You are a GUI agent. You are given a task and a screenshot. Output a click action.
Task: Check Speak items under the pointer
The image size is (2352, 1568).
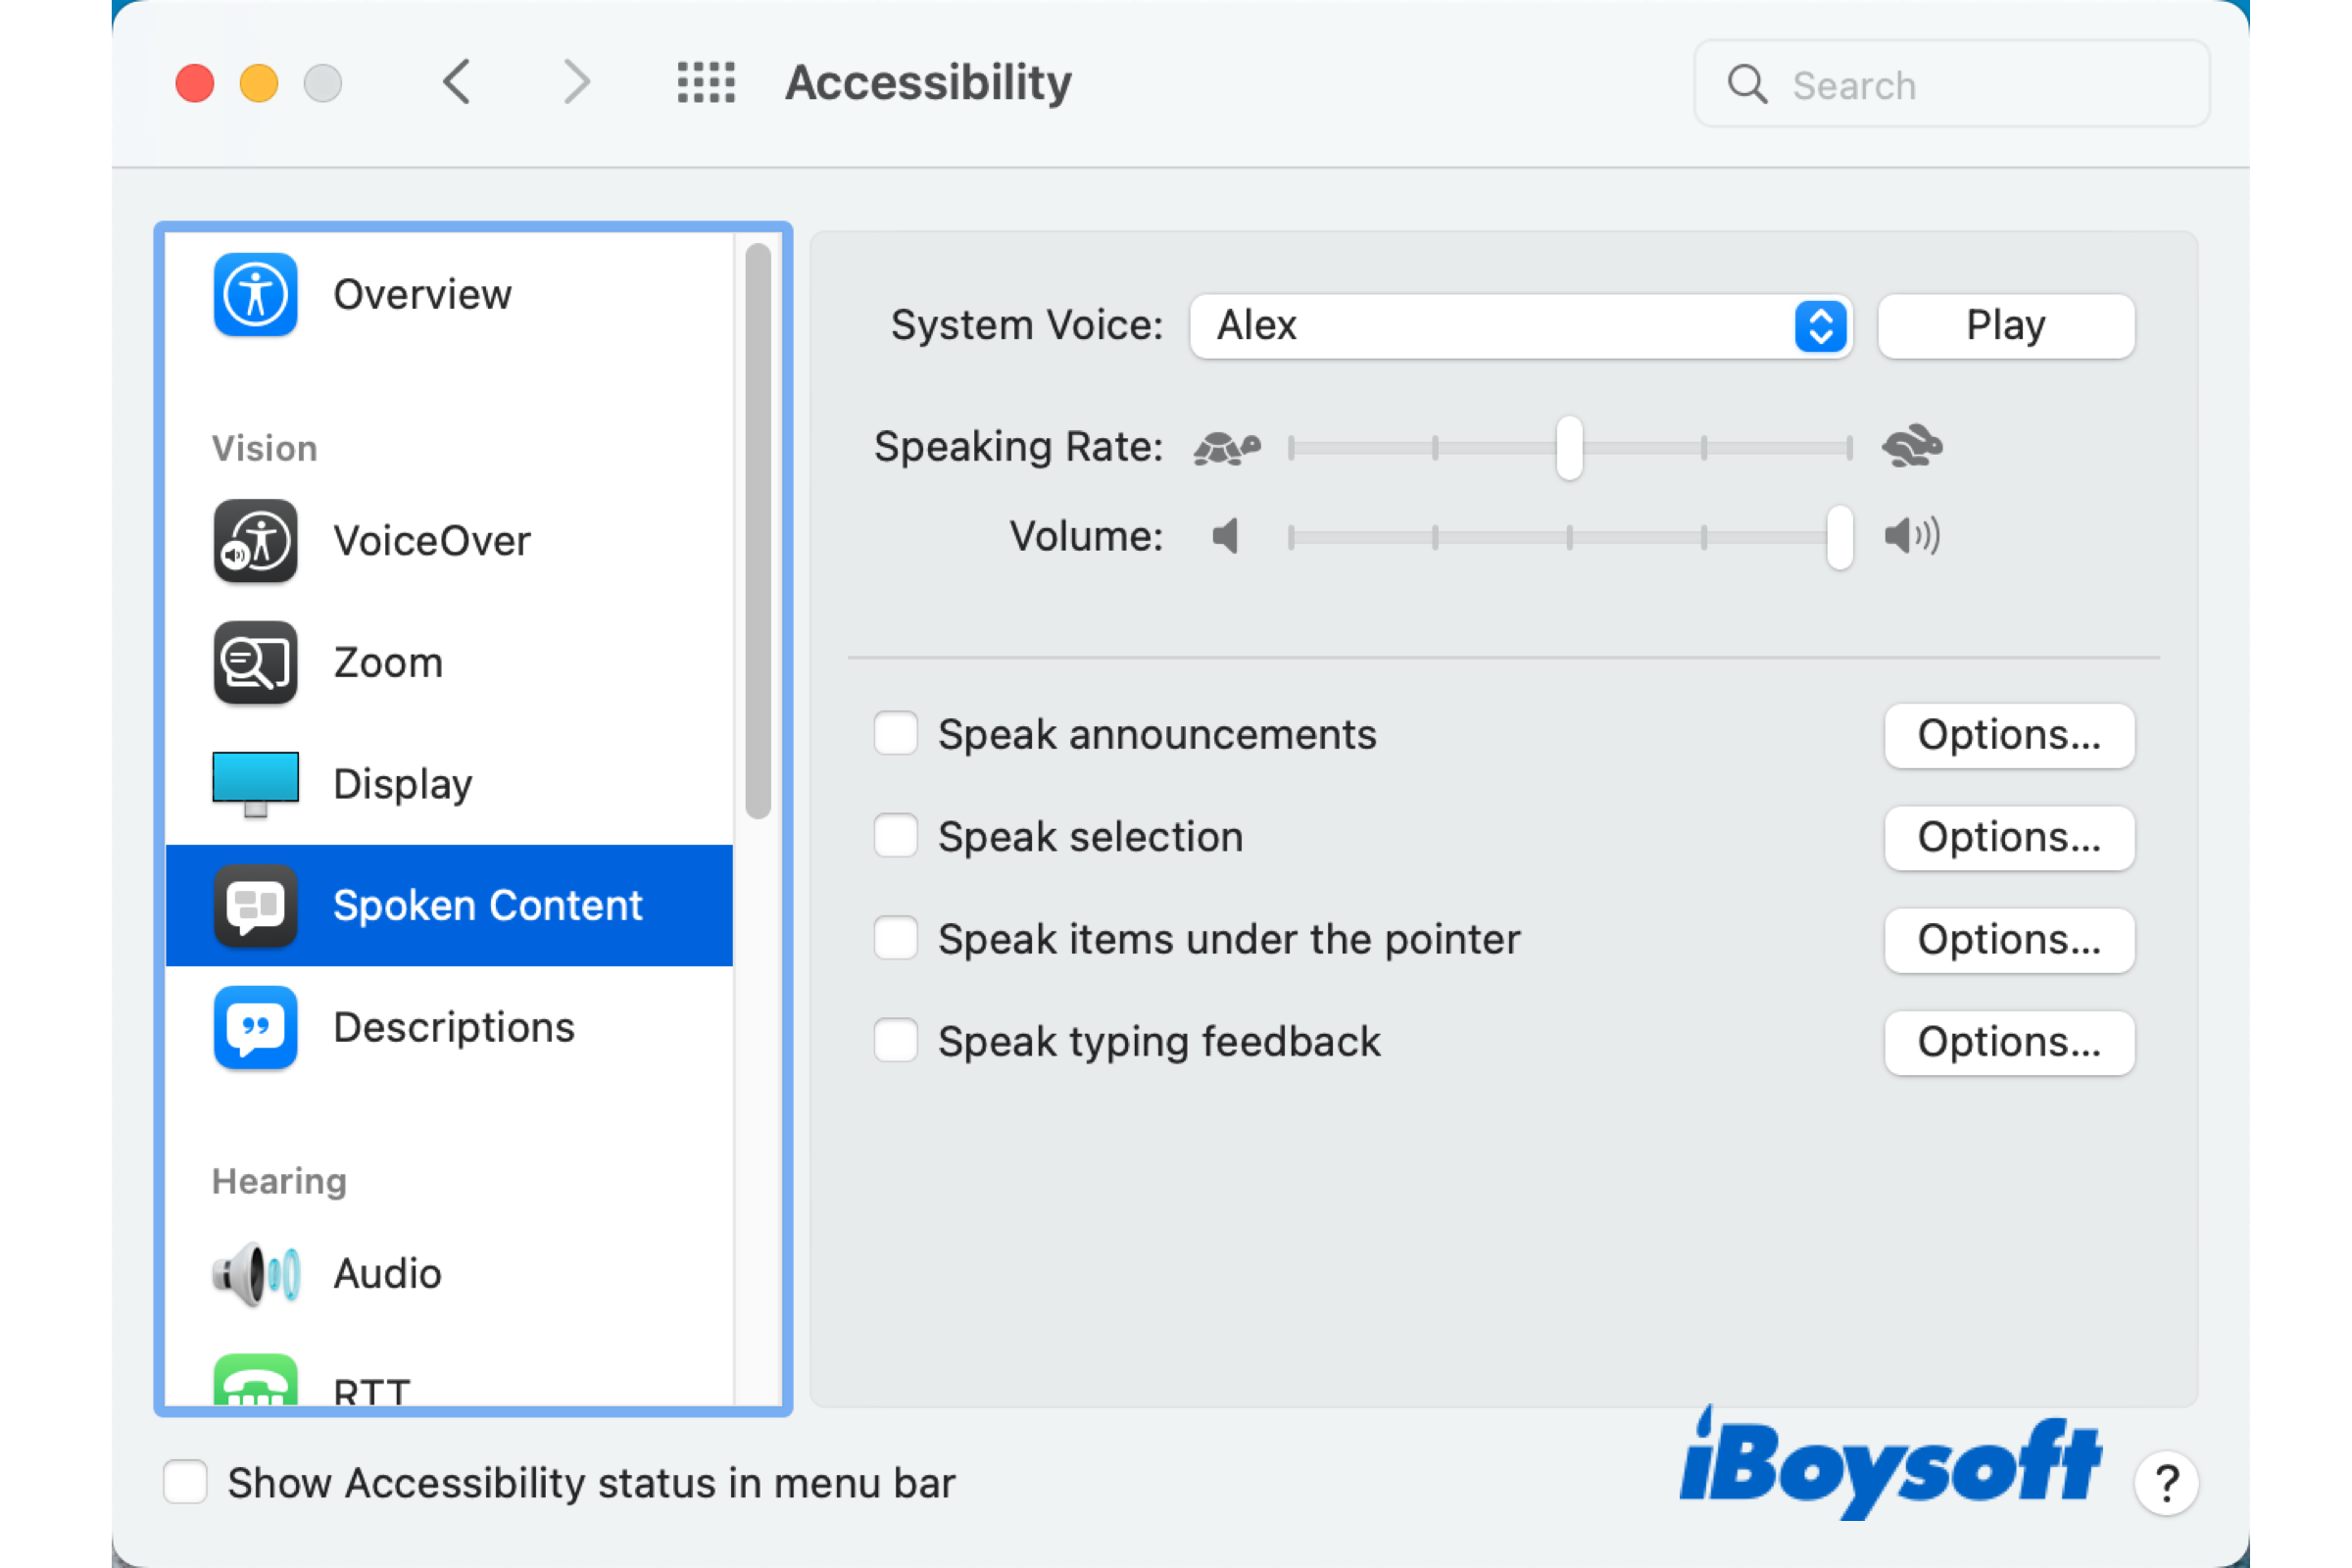point(895,939)
